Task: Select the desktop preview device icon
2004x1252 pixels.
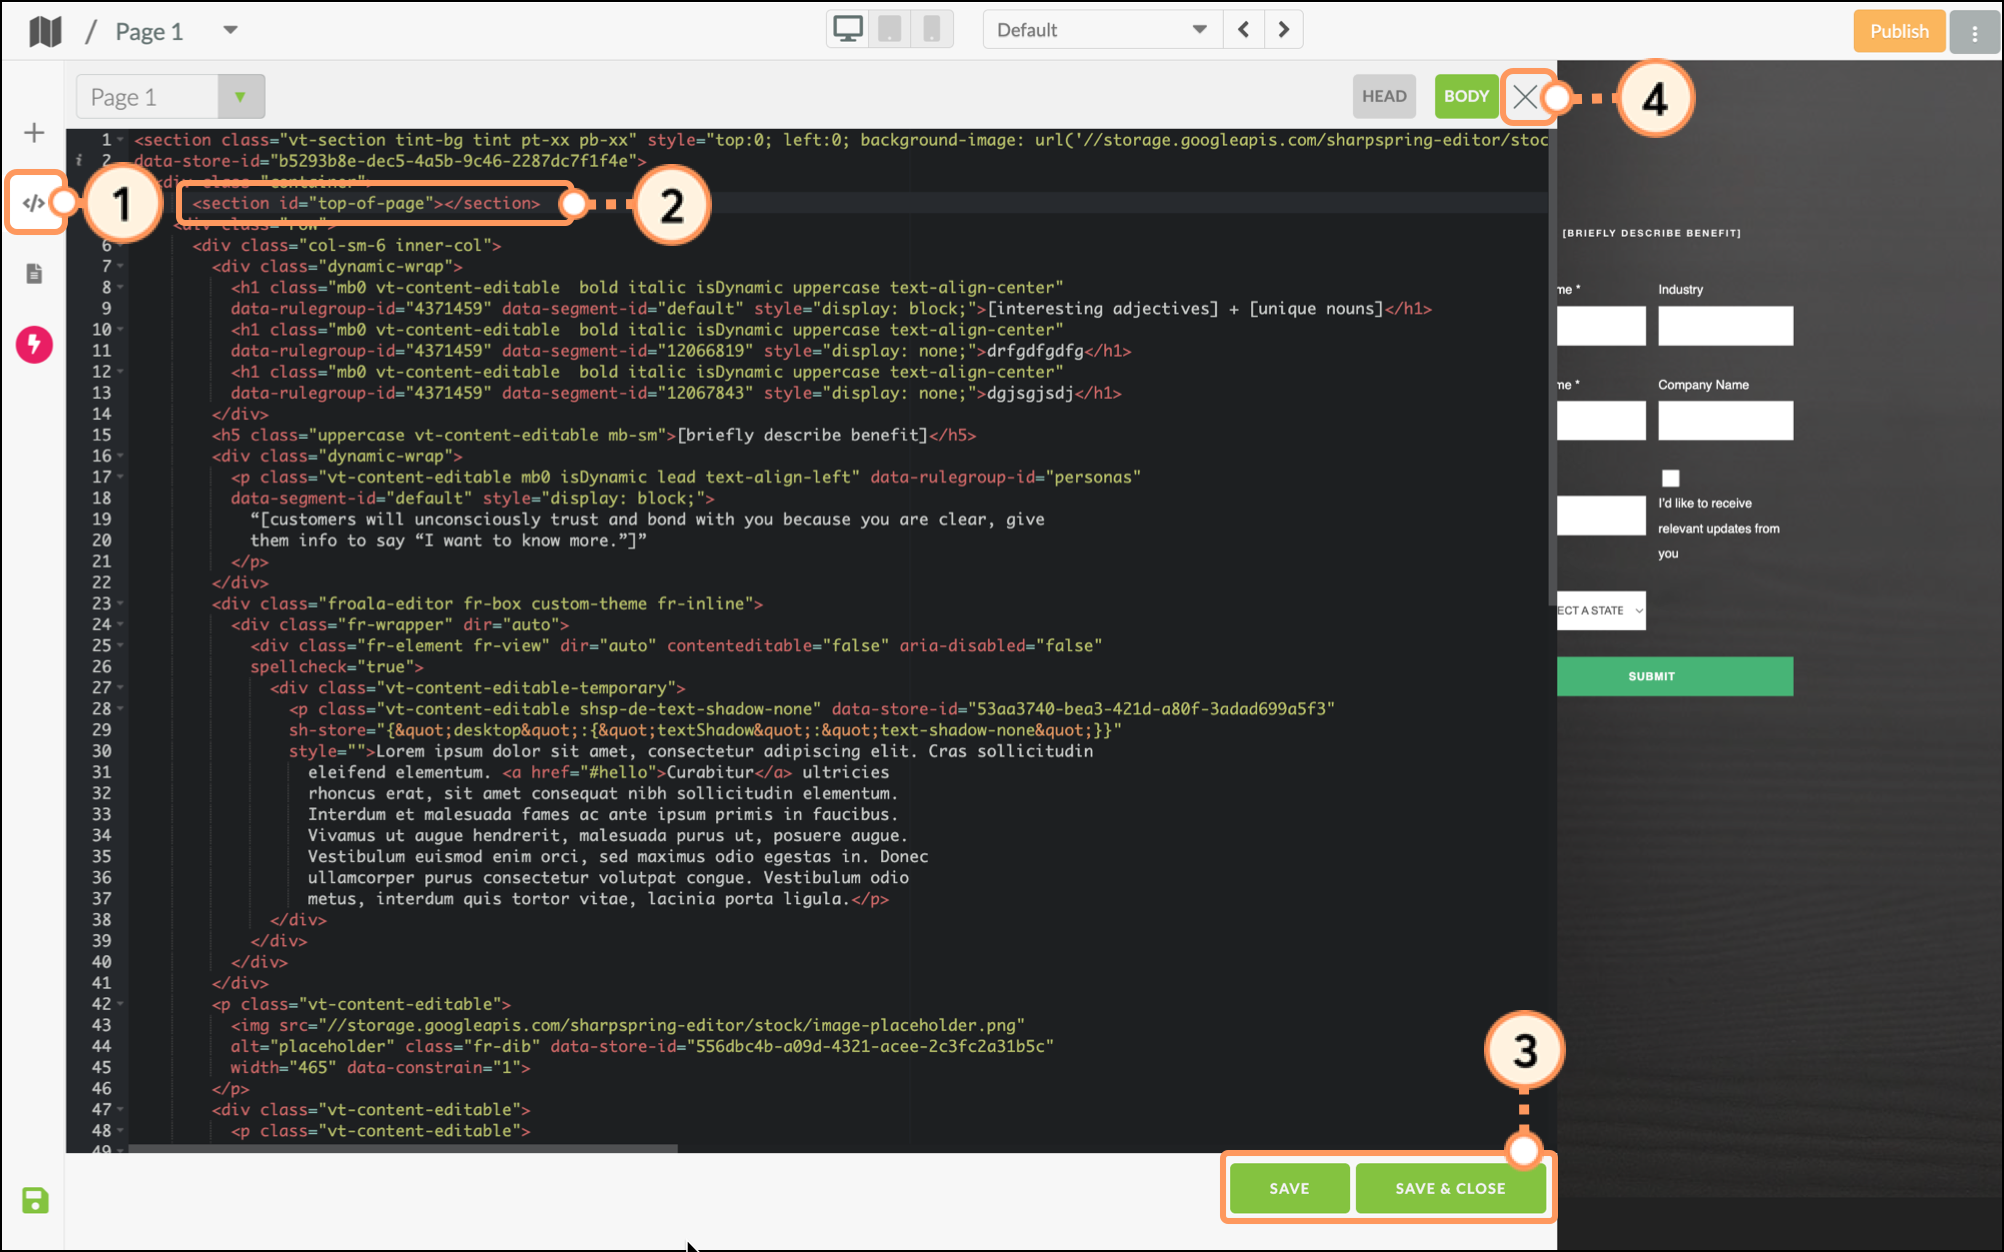Action: pos(848,30)
